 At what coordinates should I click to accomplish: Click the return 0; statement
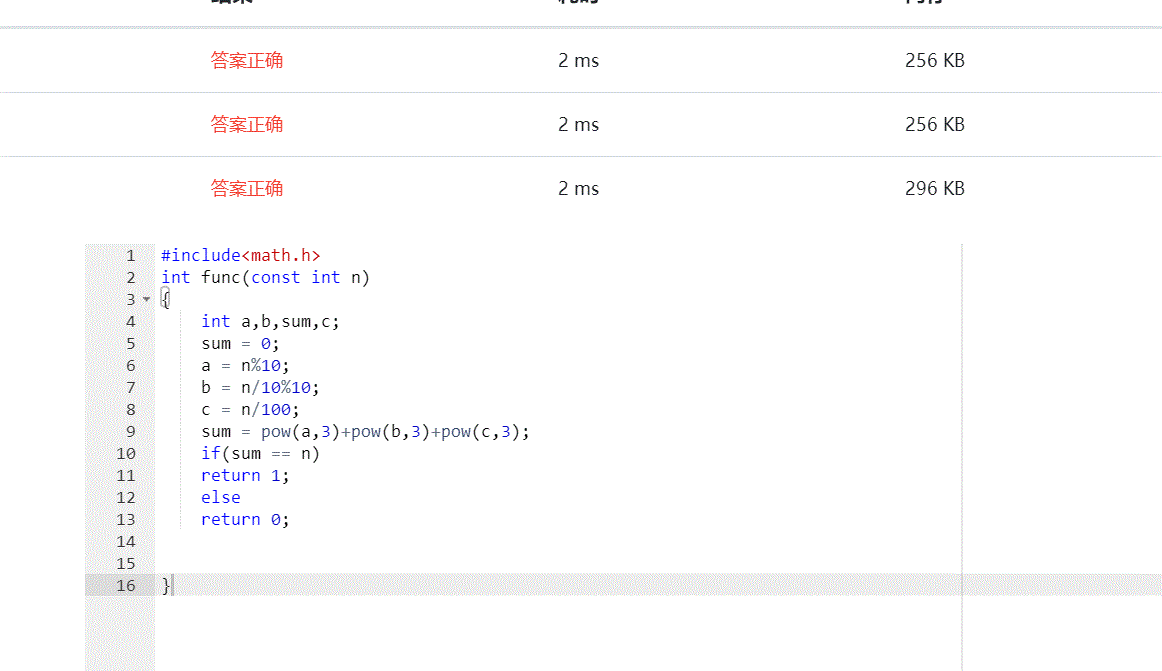click(x=244, y=520)
